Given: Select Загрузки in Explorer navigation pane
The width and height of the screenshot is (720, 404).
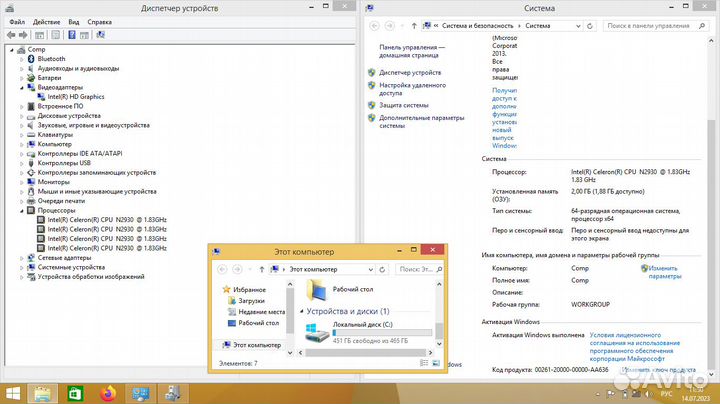Looking at the screenshot, I should pyautogui.click(x=251, y=301).
